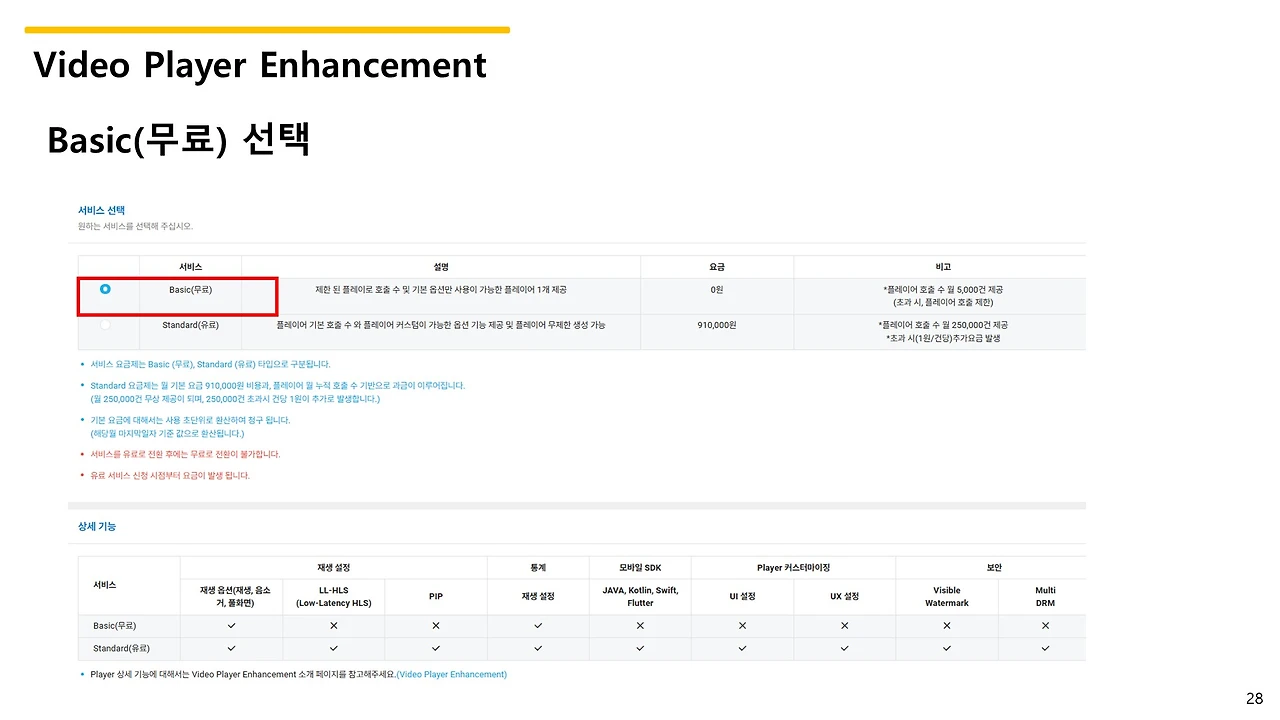Viewport: 1280px width, 720px height.
Task: Click the checkmark under 통계 재생 설정 for Basic
Action: (538, 625)
